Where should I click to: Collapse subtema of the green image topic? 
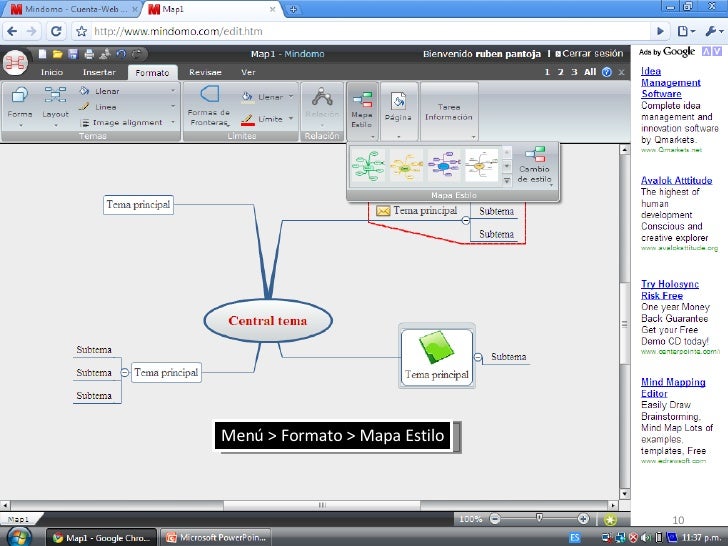click(478, 357)
